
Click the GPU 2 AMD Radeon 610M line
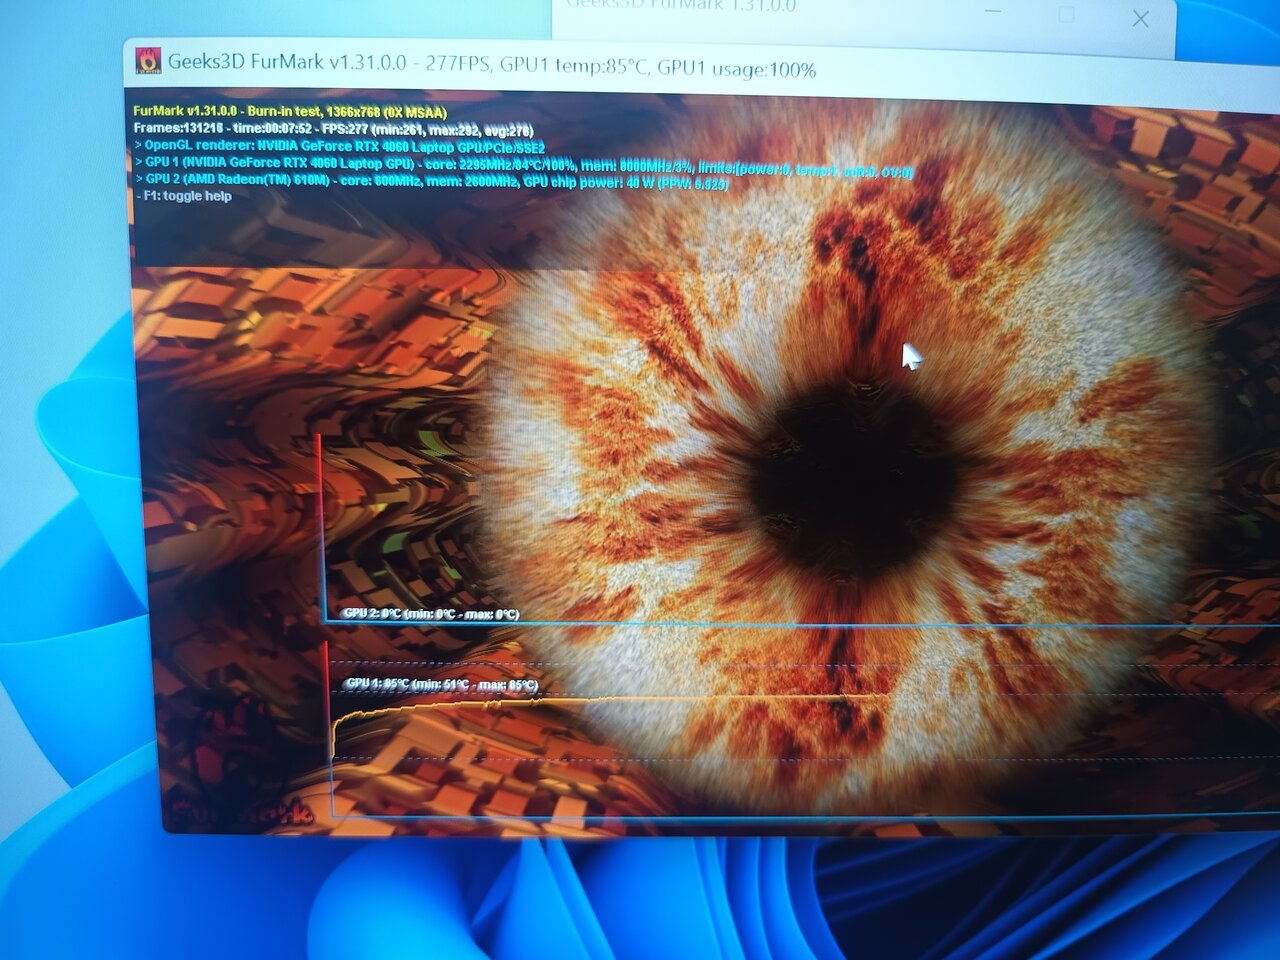click(431, 181)
